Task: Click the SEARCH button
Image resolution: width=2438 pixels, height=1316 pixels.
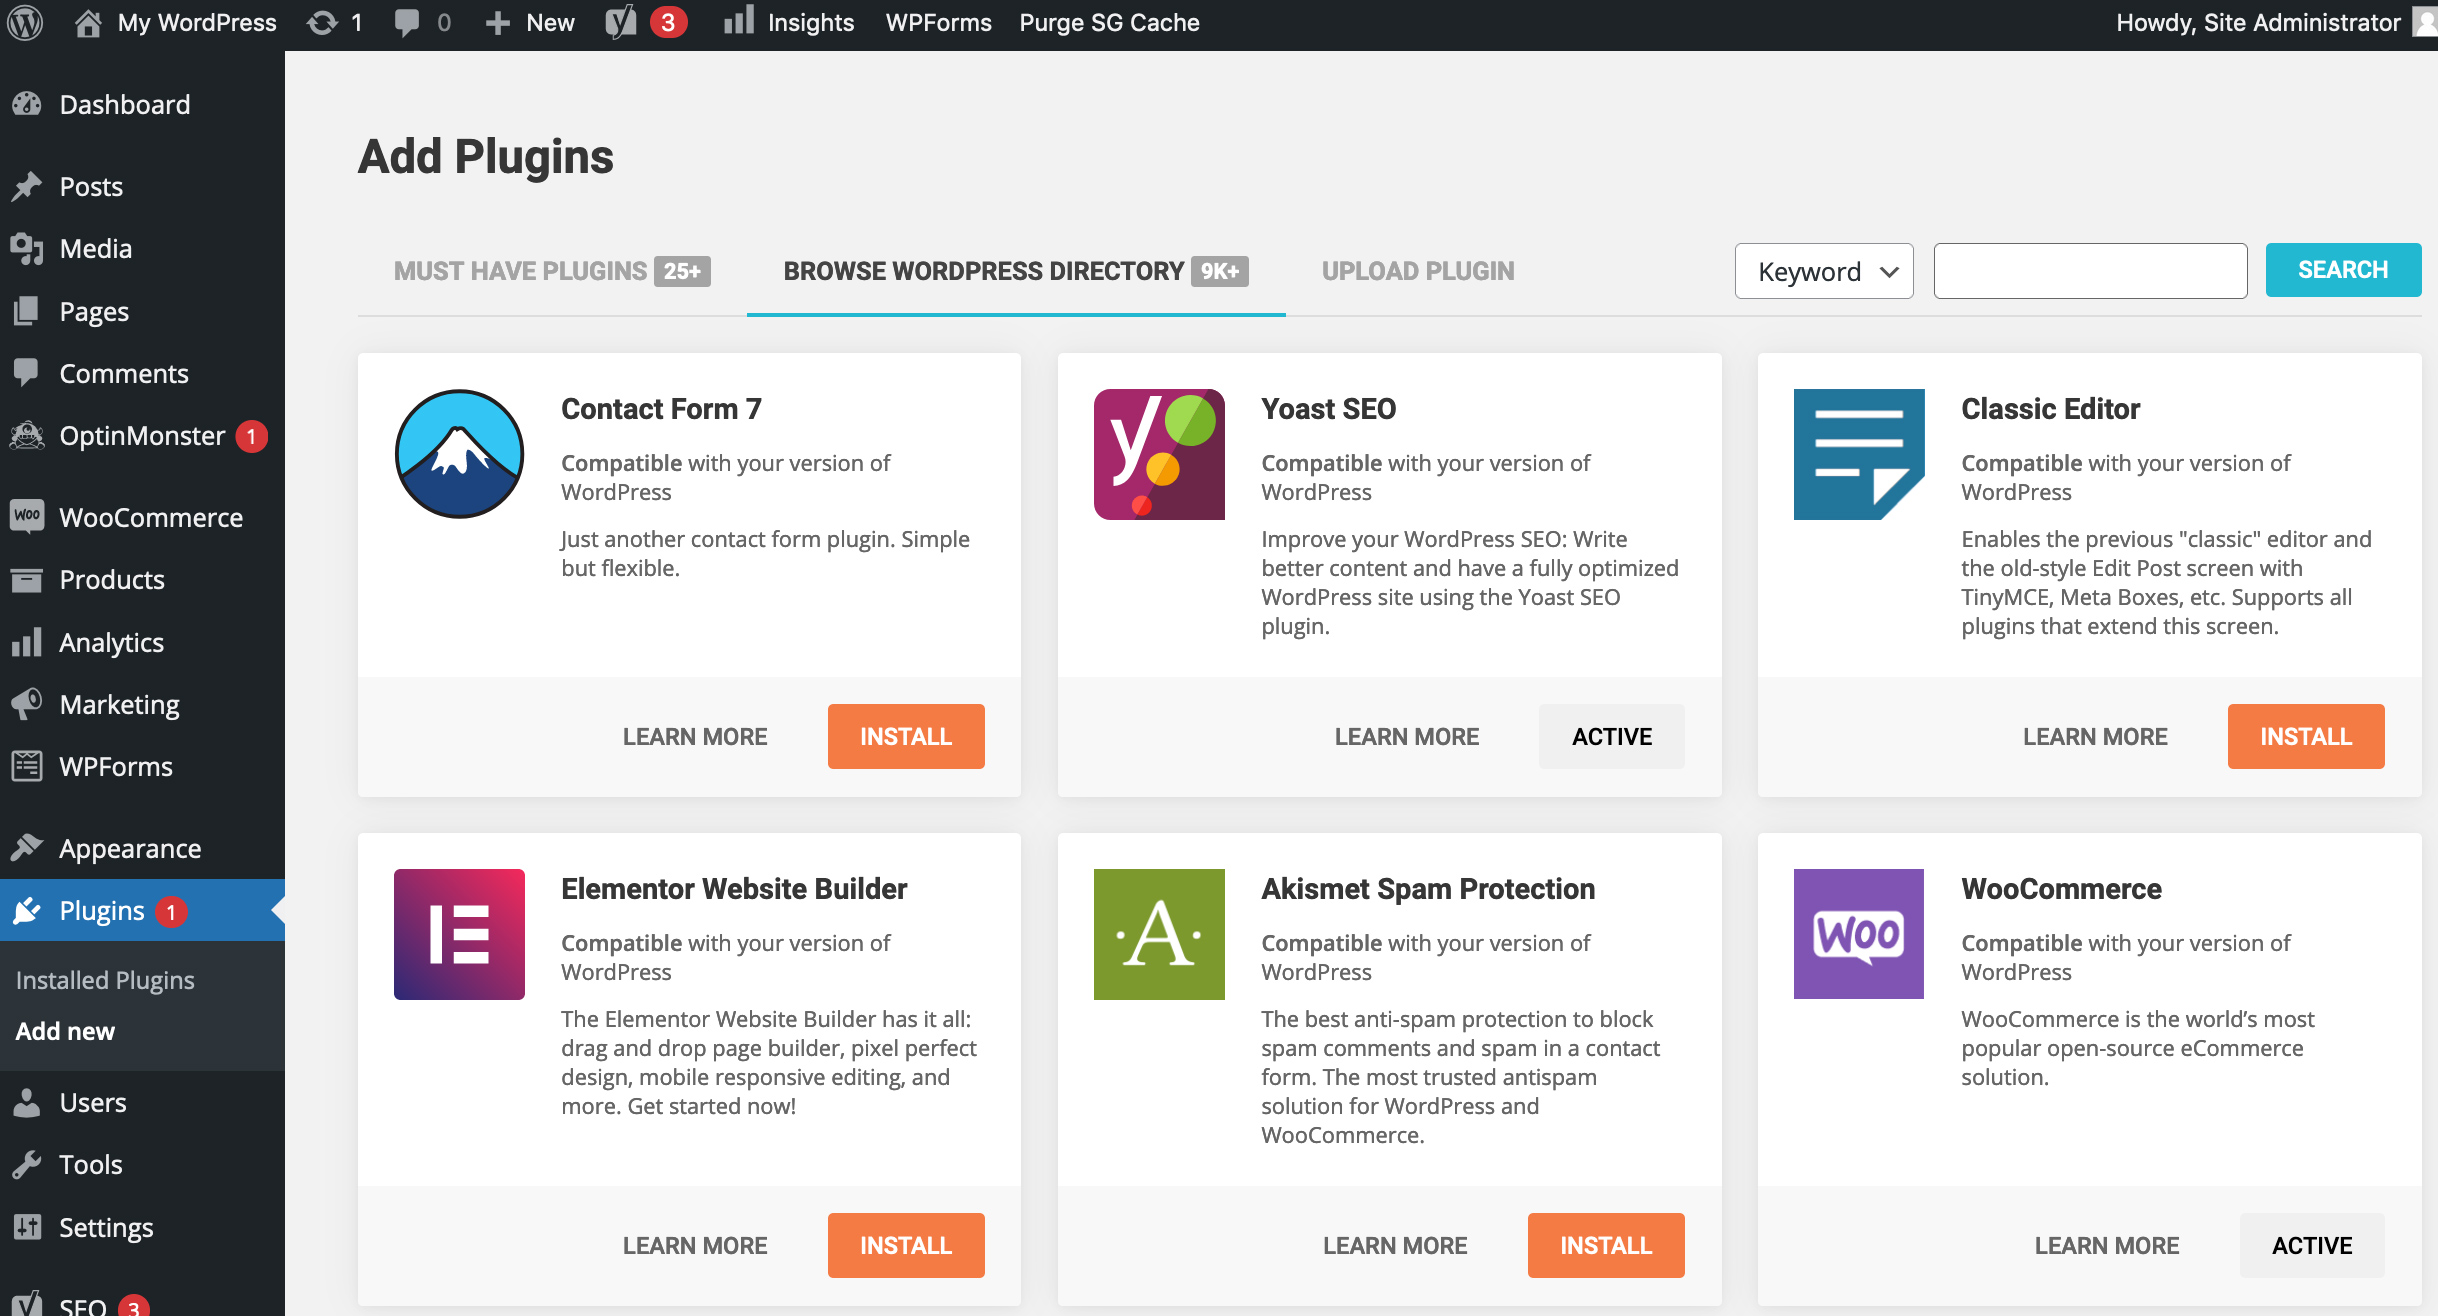Action: (x=2343, y=270)
